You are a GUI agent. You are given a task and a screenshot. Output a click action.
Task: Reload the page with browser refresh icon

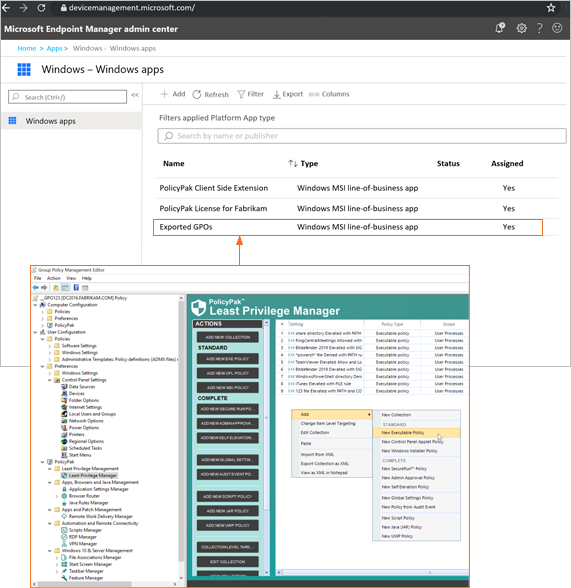41,8
